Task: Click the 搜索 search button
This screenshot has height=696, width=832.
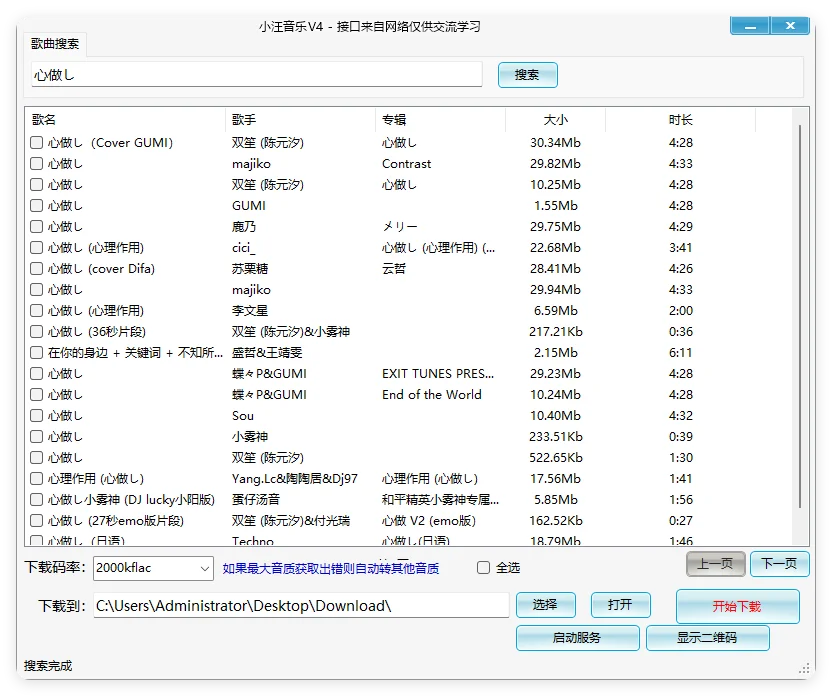Action: point(527,74)
